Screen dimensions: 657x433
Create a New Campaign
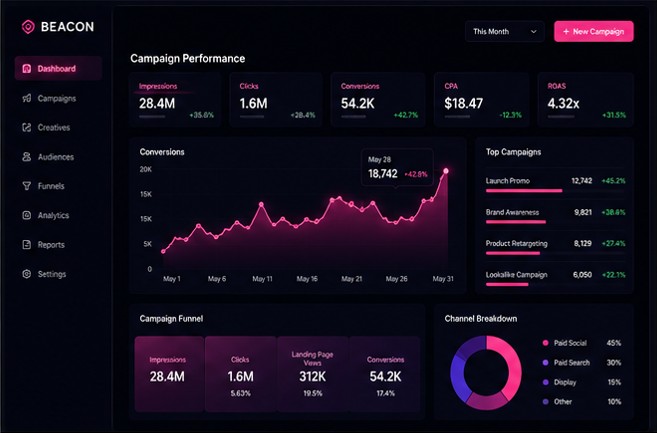[x=594, y=31]
